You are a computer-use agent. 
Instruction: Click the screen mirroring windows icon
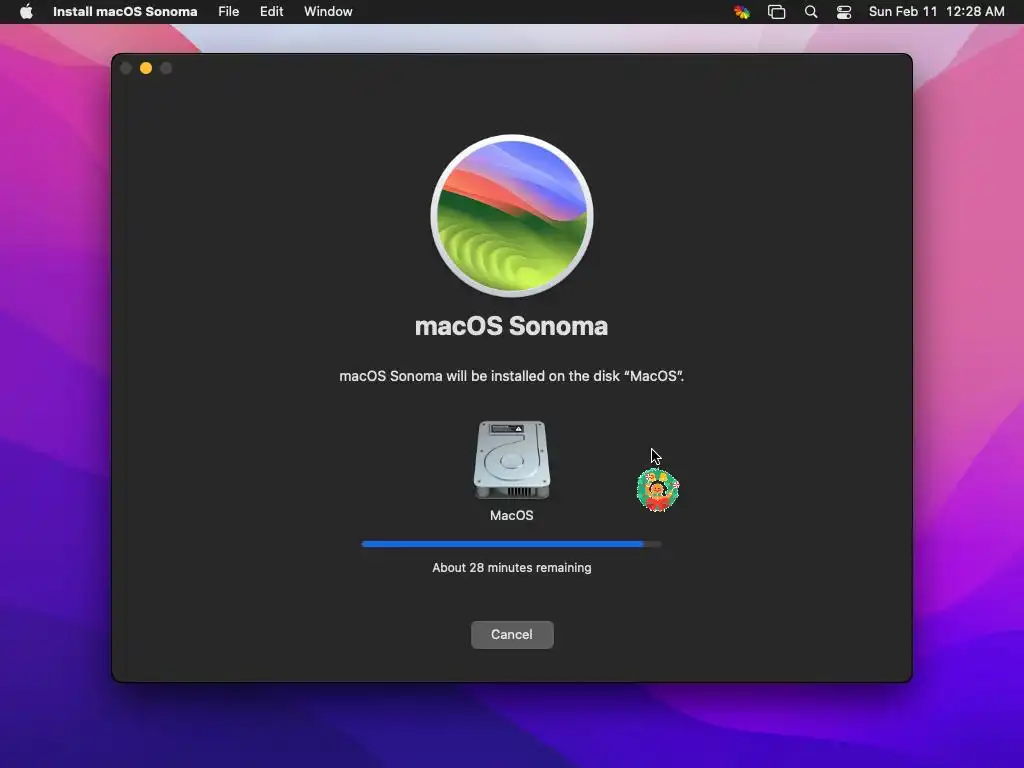(776, 12)
